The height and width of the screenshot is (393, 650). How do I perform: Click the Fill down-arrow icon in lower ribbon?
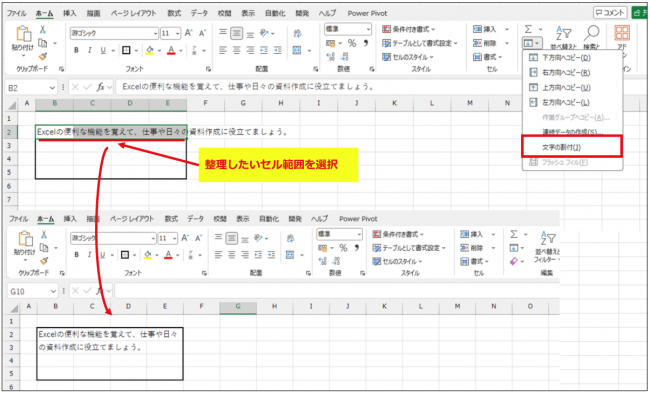[514, 248]
